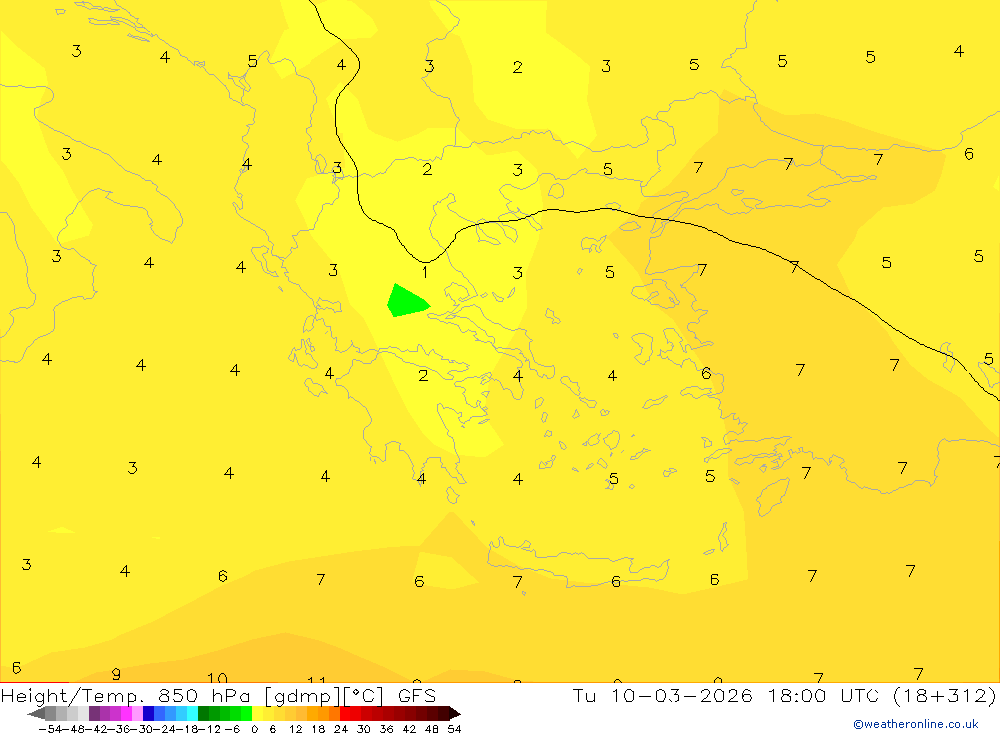Click the temperature value '1' on map
This screenshot has height=733, width=1000.
click(425, 272)
